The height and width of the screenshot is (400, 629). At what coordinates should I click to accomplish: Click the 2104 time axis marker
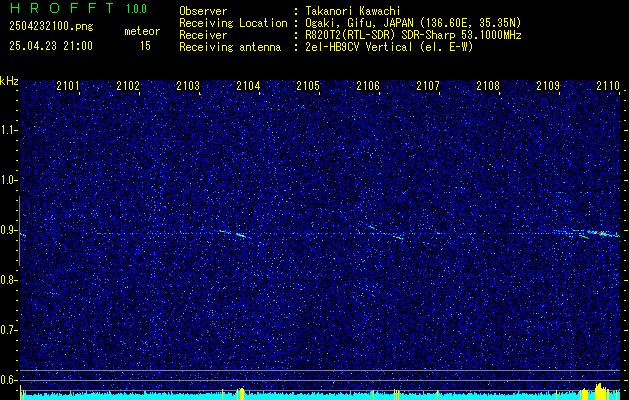pyautogui.click(x=248, y=85)
